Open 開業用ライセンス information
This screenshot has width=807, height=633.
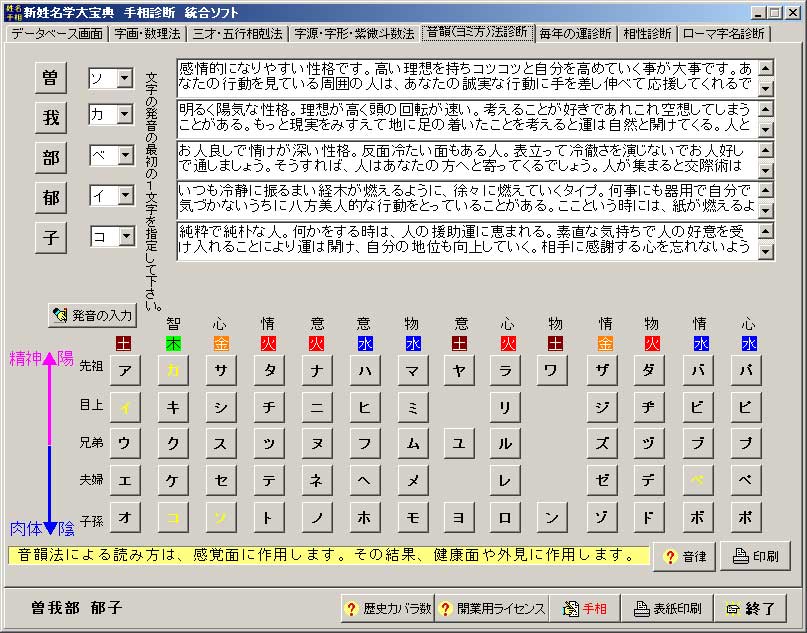tap(492, 608)
